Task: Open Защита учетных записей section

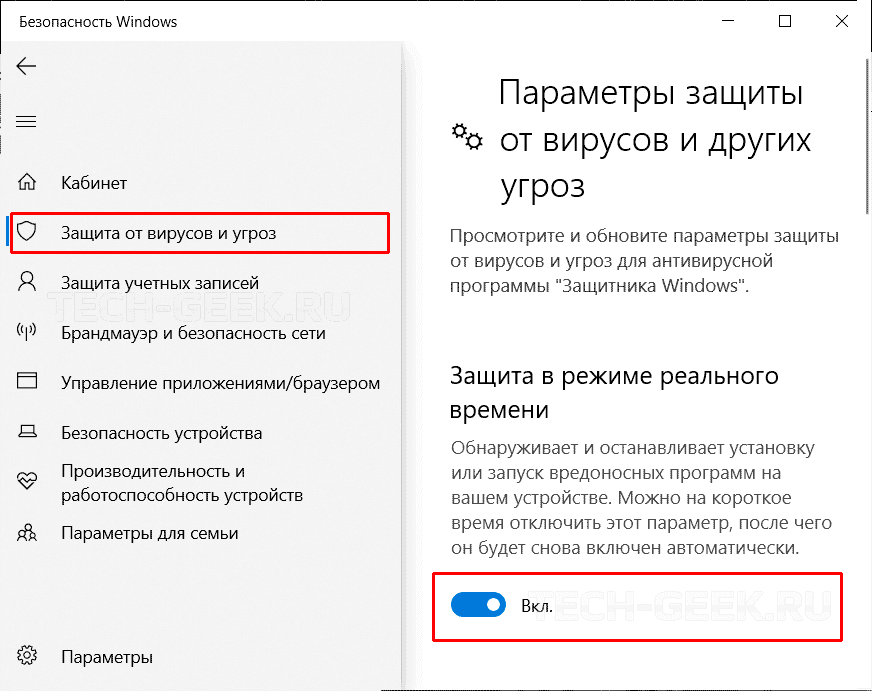Action: (x=160, y=283)
